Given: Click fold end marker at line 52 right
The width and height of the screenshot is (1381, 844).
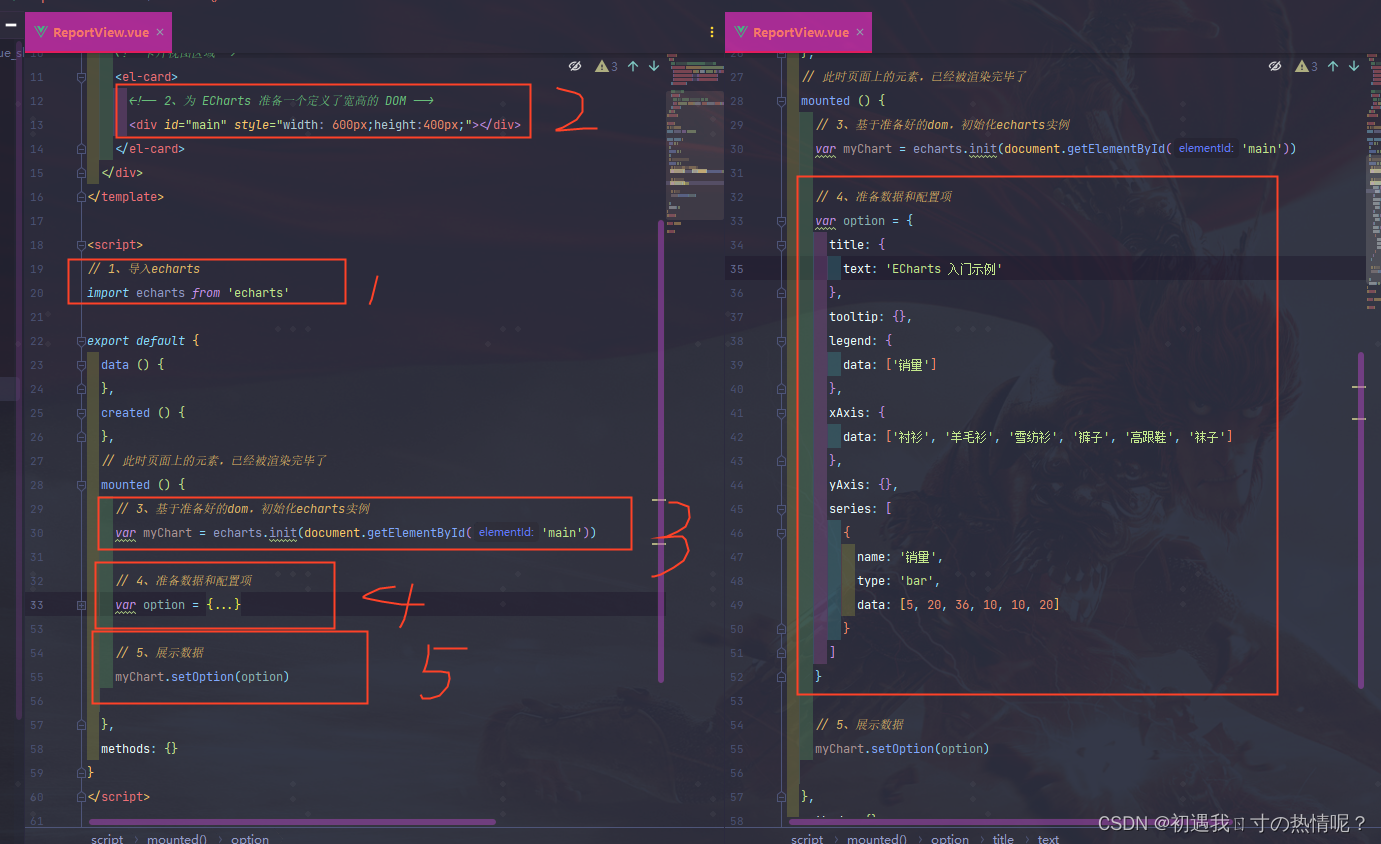Looking at the screenshot, I should coord(781,677).
